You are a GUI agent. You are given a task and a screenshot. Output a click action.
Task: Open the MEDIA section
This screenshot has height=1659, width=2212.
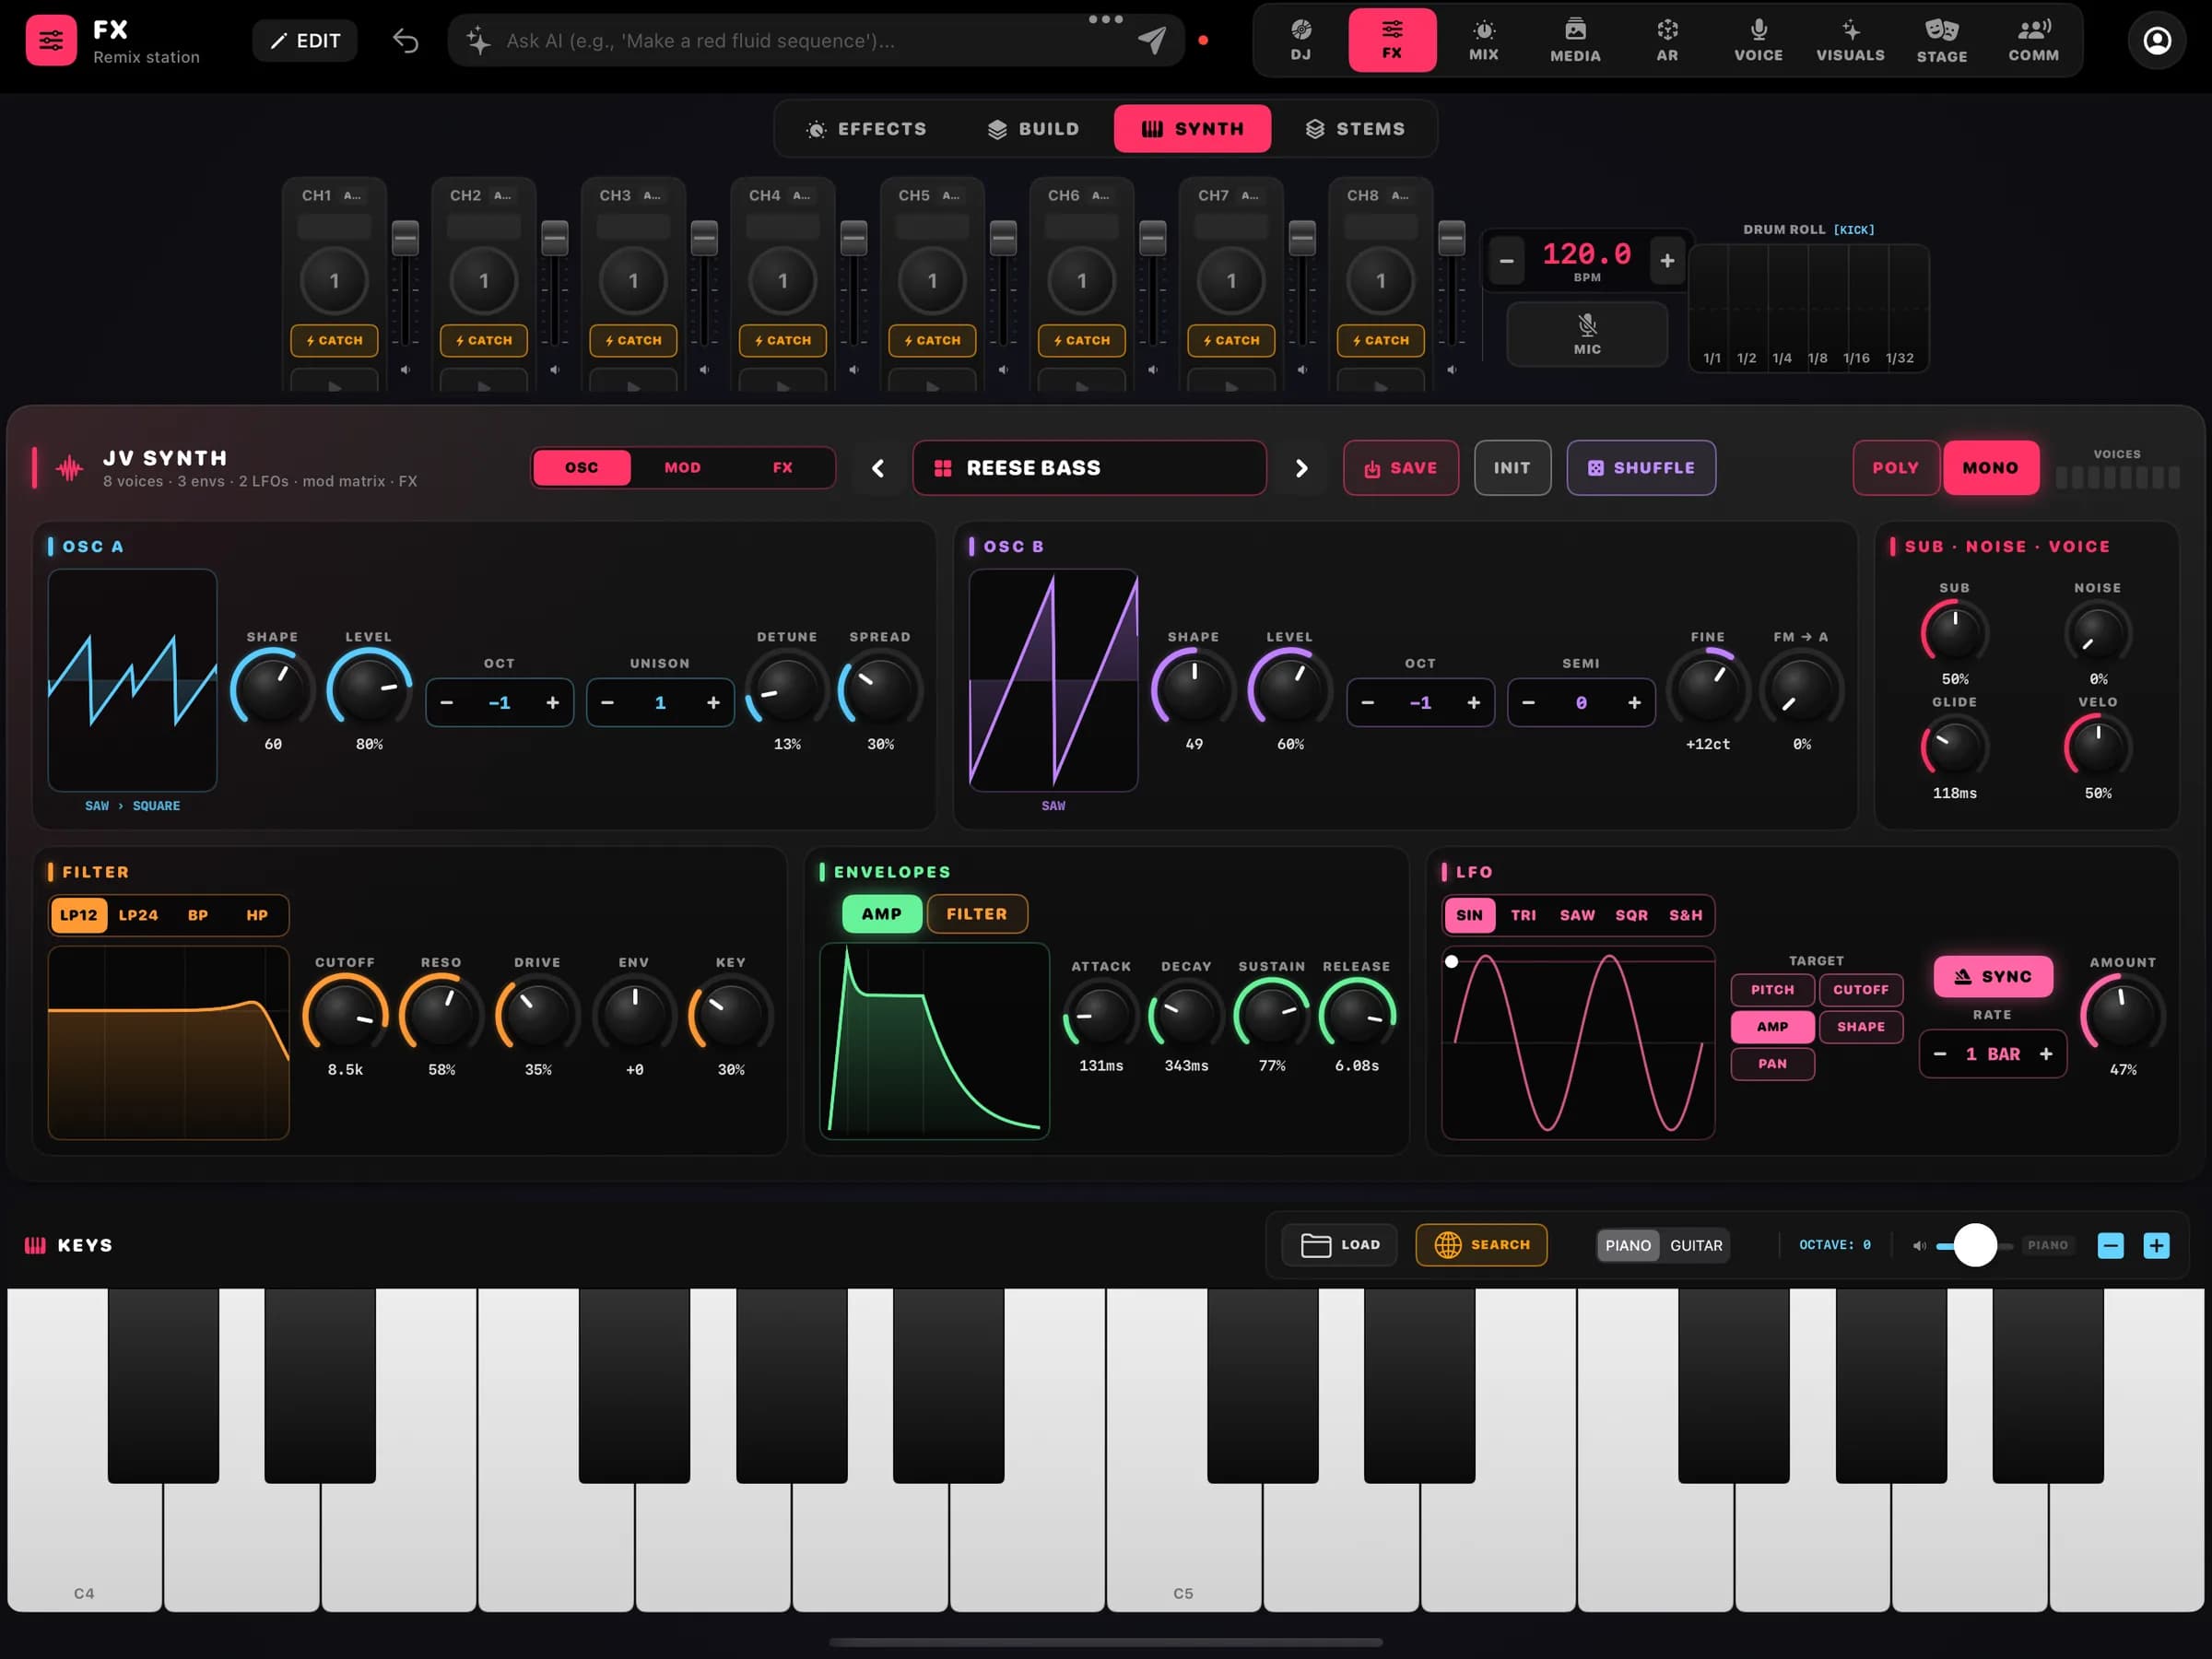[x=1575, y=40]
